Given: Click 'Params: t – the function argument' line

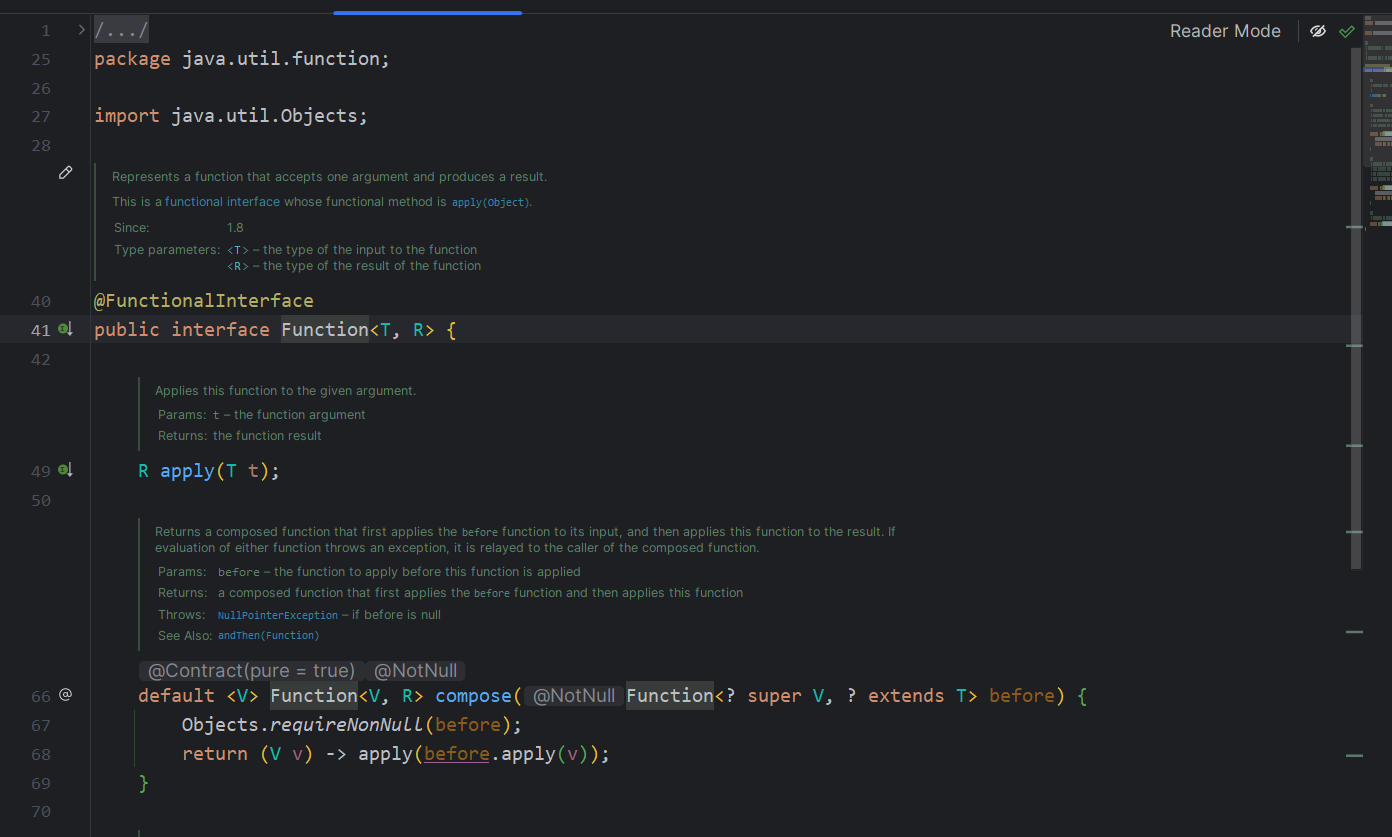Looking at the screenshot, I should (262, 415).
